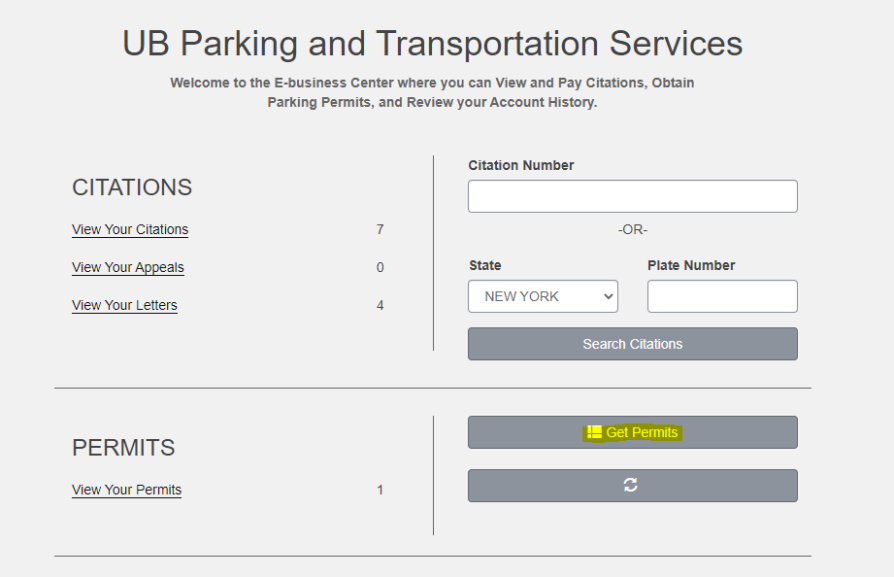894x577 pixels.
Task: Click the list icon inside Get Permits button
Action: coord(594,432)
